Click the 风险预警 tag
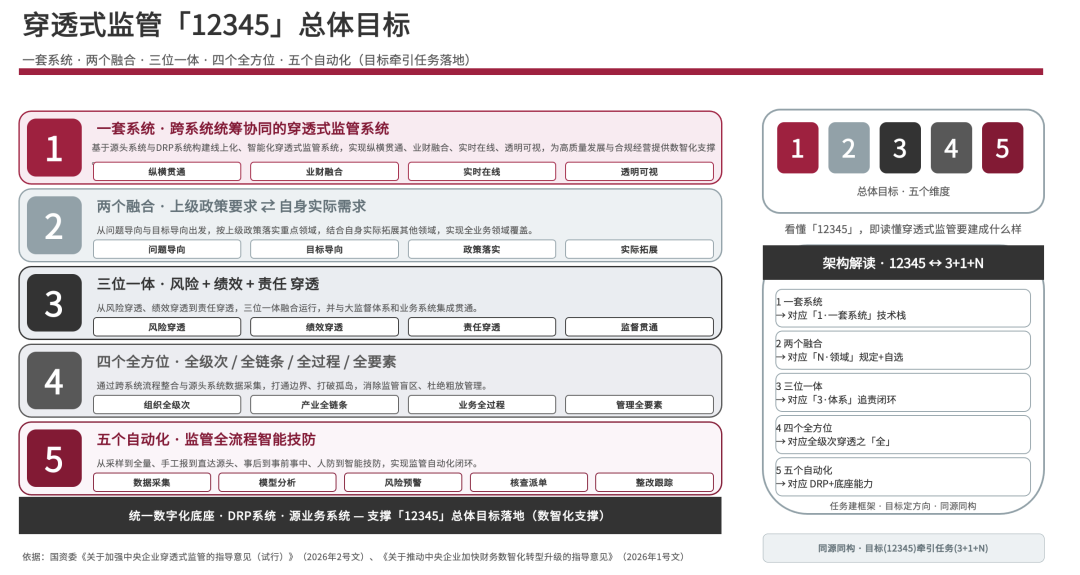Screen dimensions: 1080x575 pos(403,483)
